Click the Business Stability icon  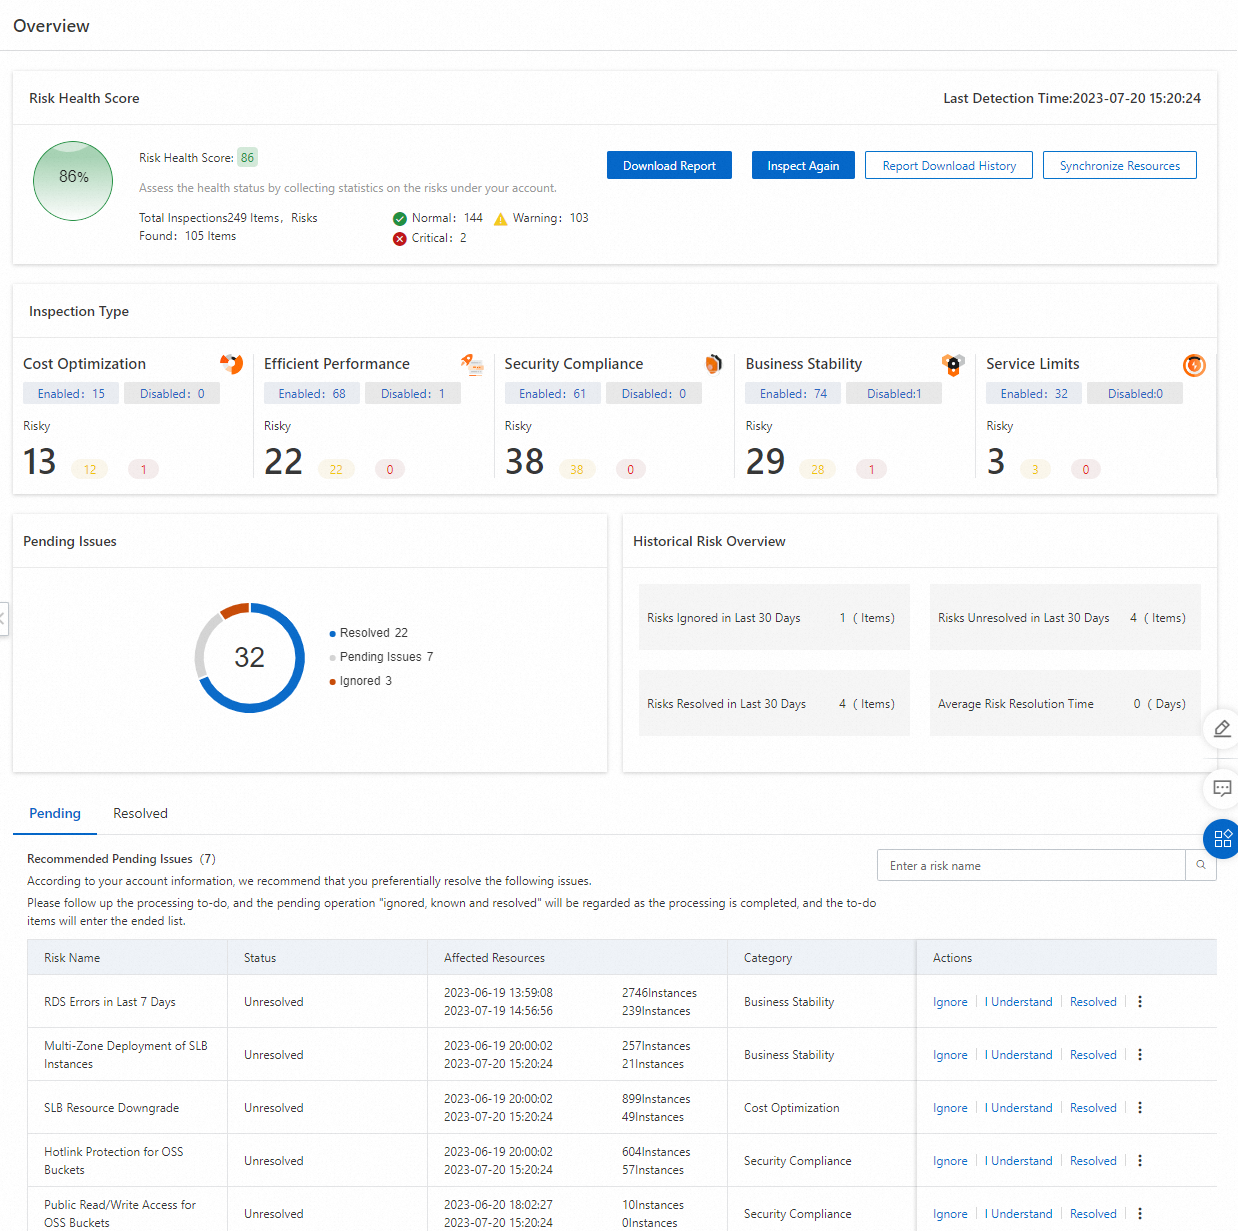[x=953, y=365]
